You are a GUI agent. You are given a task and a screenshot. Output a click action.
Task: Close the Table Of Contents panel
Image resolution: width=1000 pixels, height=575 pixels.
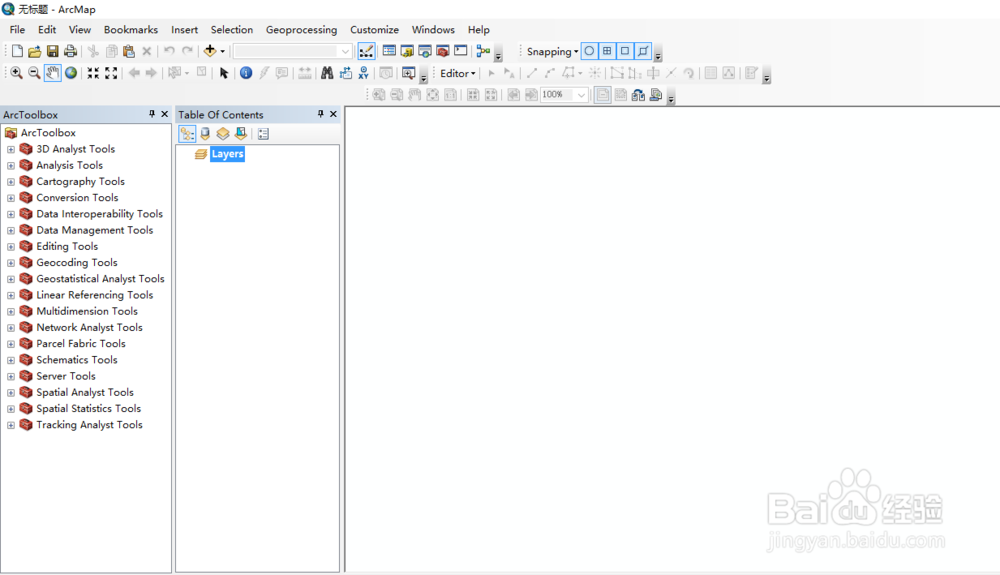(x=333, y=114)
